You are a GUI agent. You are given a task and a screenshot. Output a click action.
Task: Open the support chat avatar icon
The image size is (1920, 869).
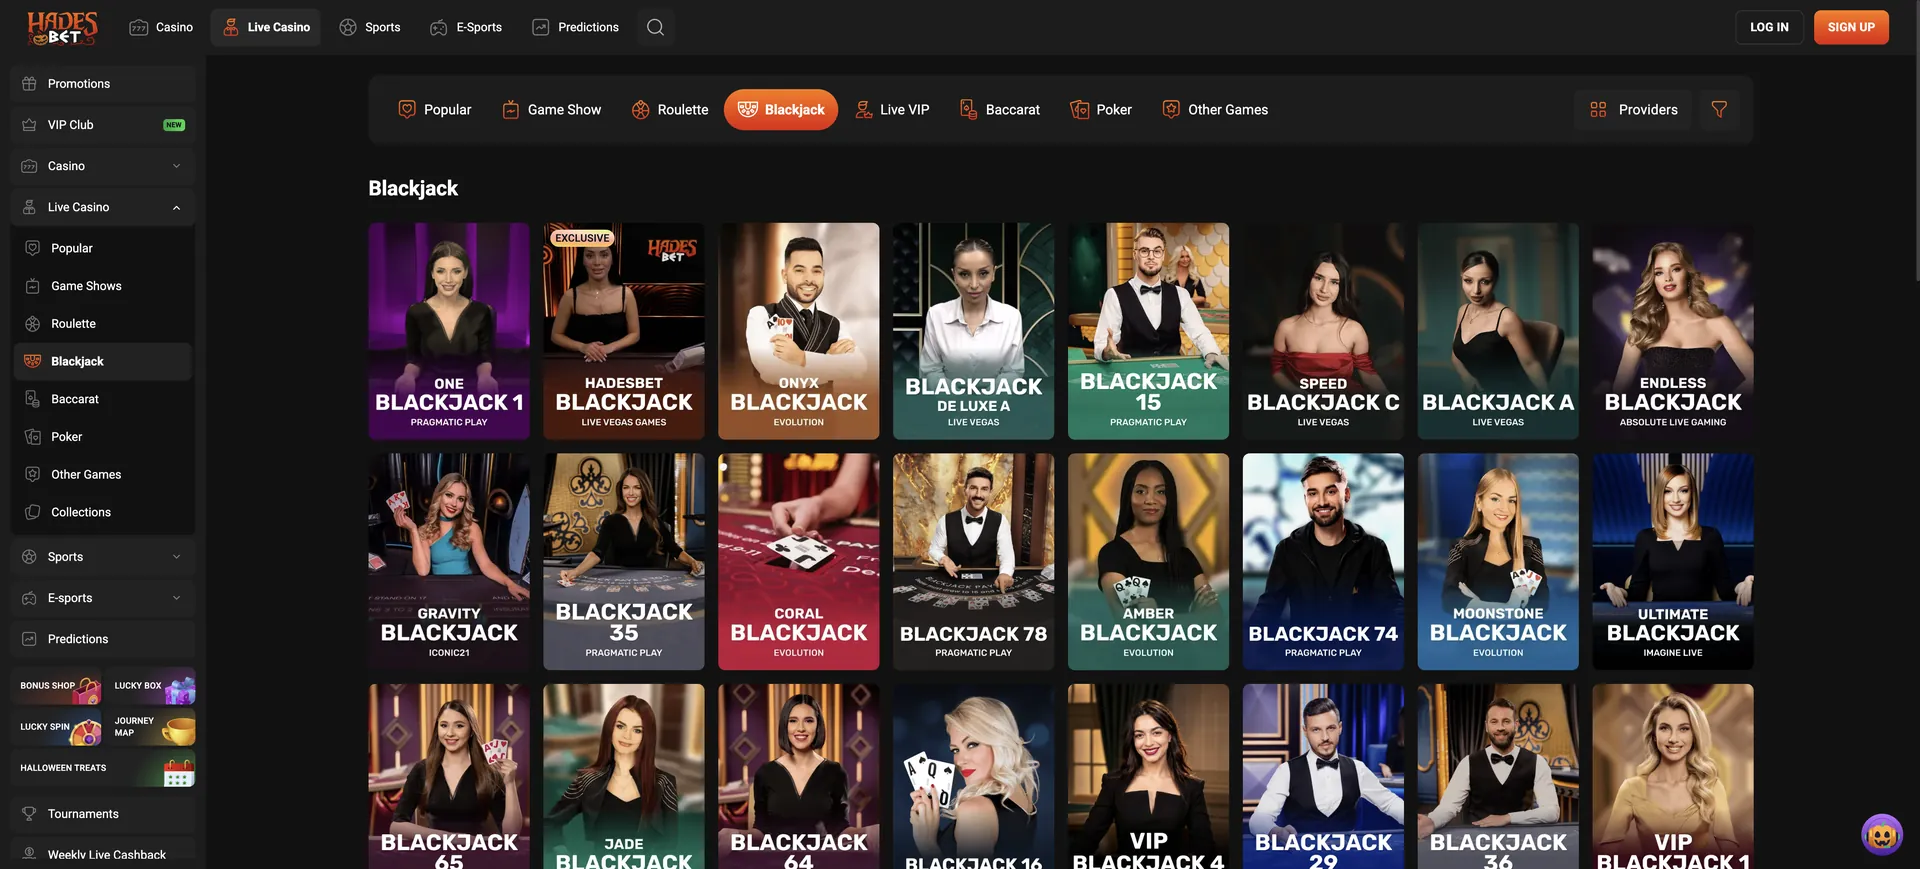click(x=1881, y=834)
